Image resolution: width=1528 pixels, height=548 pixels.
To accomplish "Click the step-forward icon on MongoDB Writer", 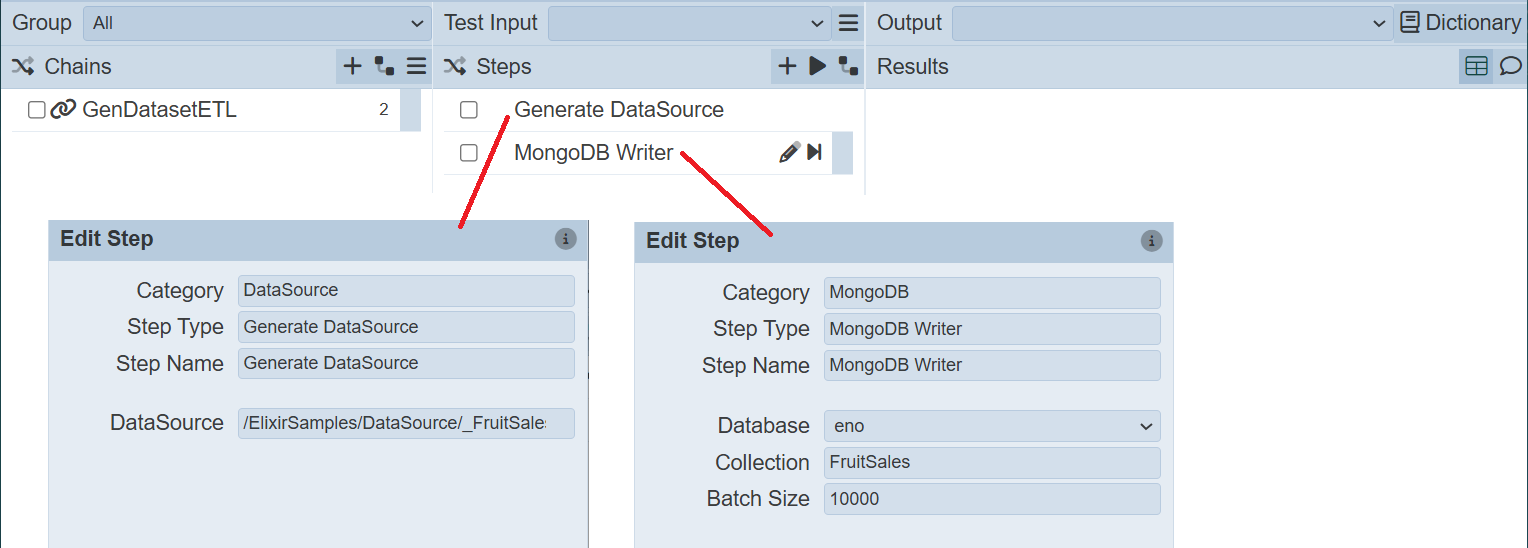I will [814, 153].
